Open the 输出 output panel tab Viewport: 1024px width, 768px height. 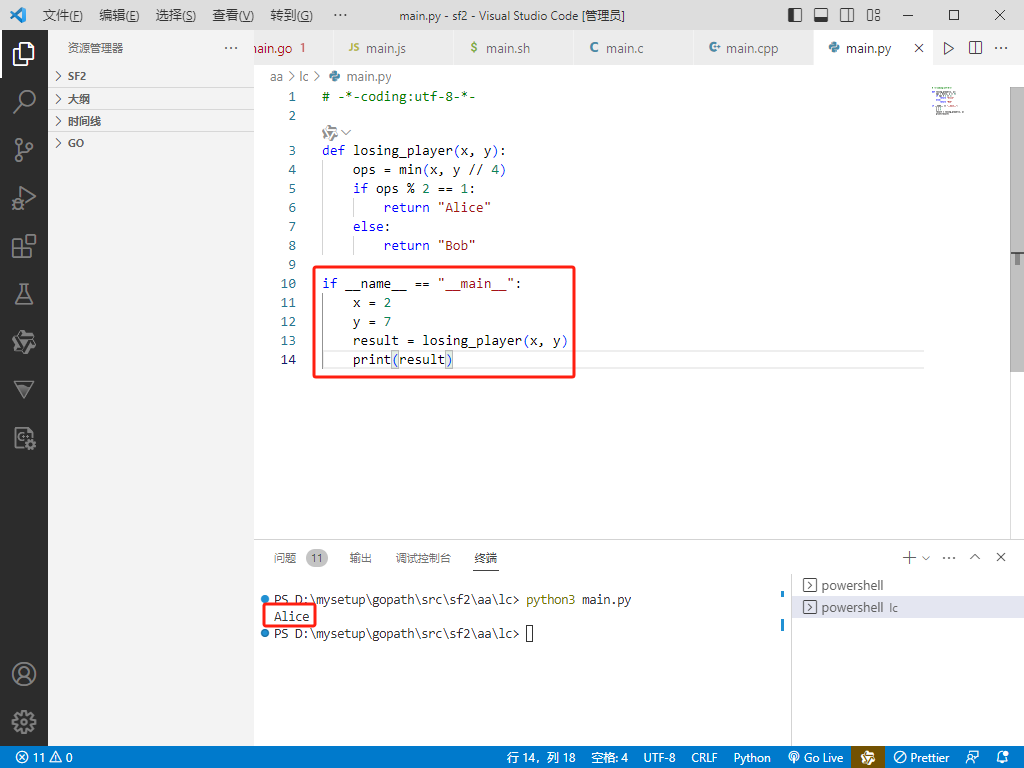(360, 558)
